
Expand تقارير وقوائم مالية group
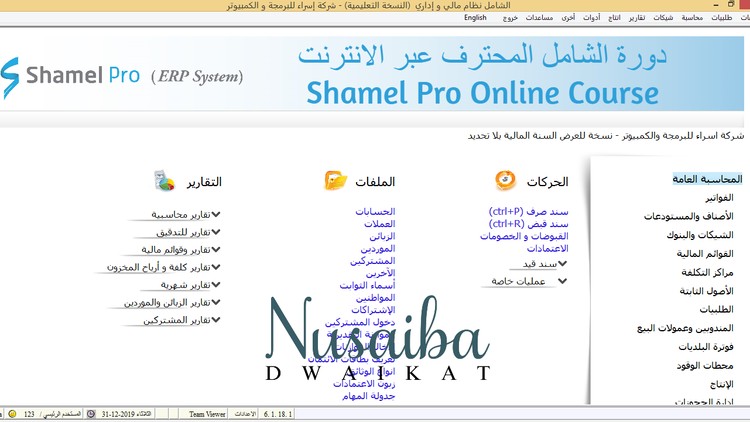click(x=216, y=249)
